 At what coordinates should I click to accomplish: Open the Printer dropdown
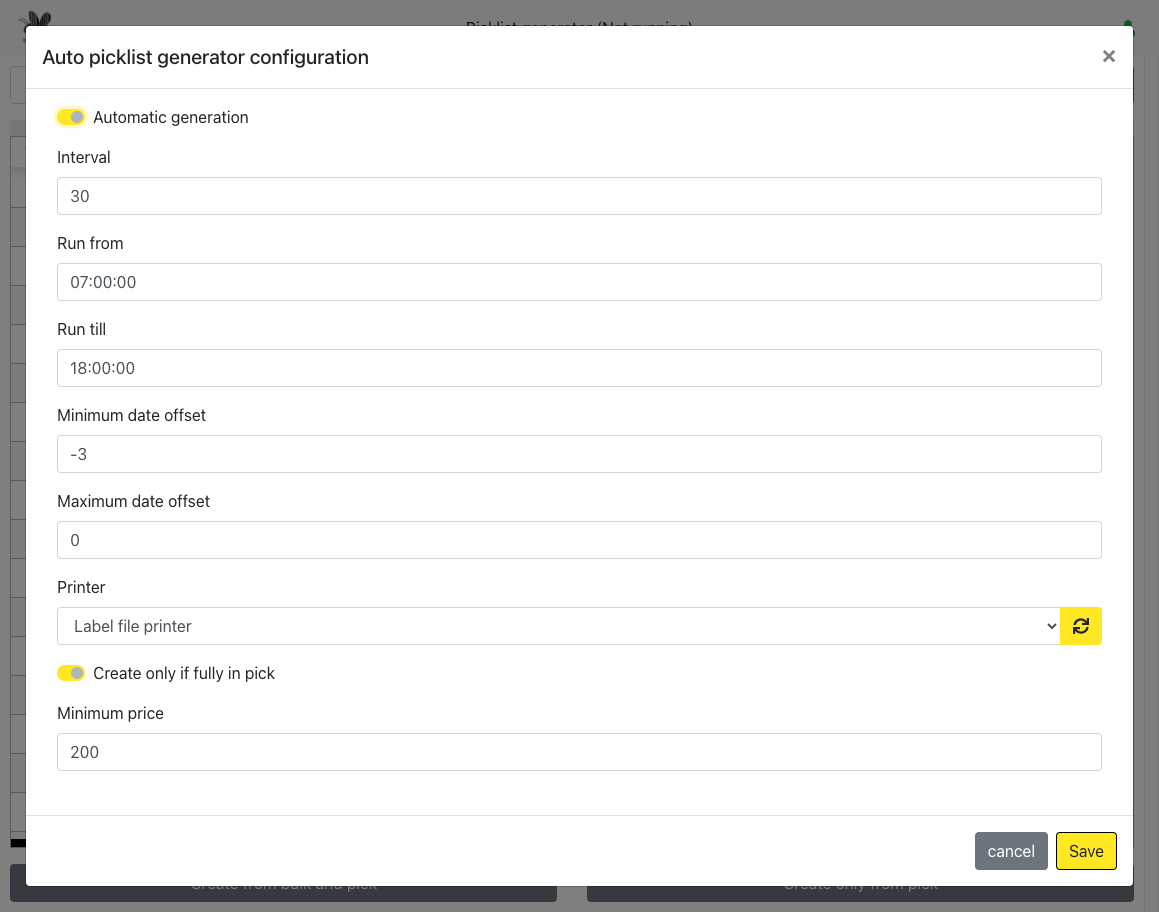click(558, 626)
